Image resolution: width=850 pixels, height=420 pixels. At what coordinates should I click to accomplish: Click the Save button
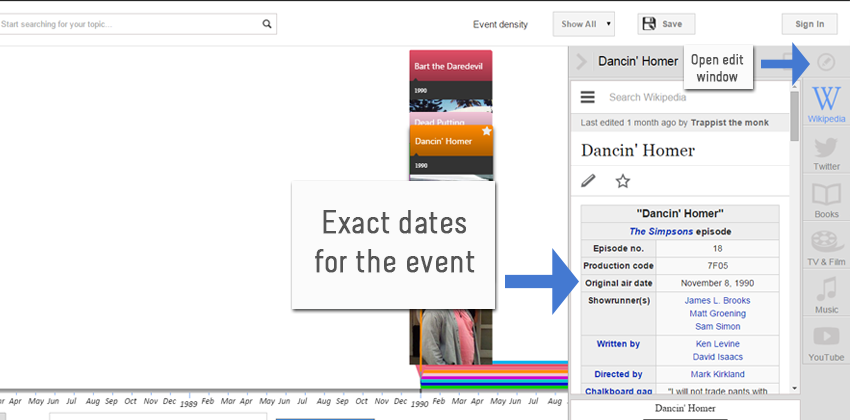pyautogui.click(x=666, y=24)
